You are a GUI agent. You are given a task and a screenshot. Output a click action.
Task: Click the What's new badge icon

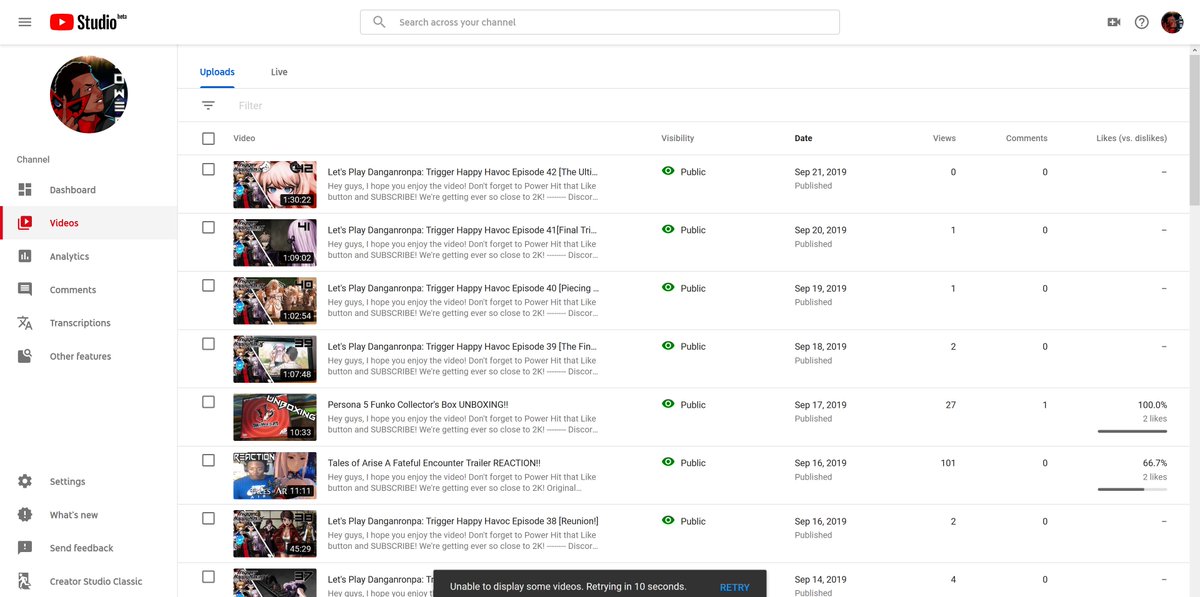pos(25,515)
